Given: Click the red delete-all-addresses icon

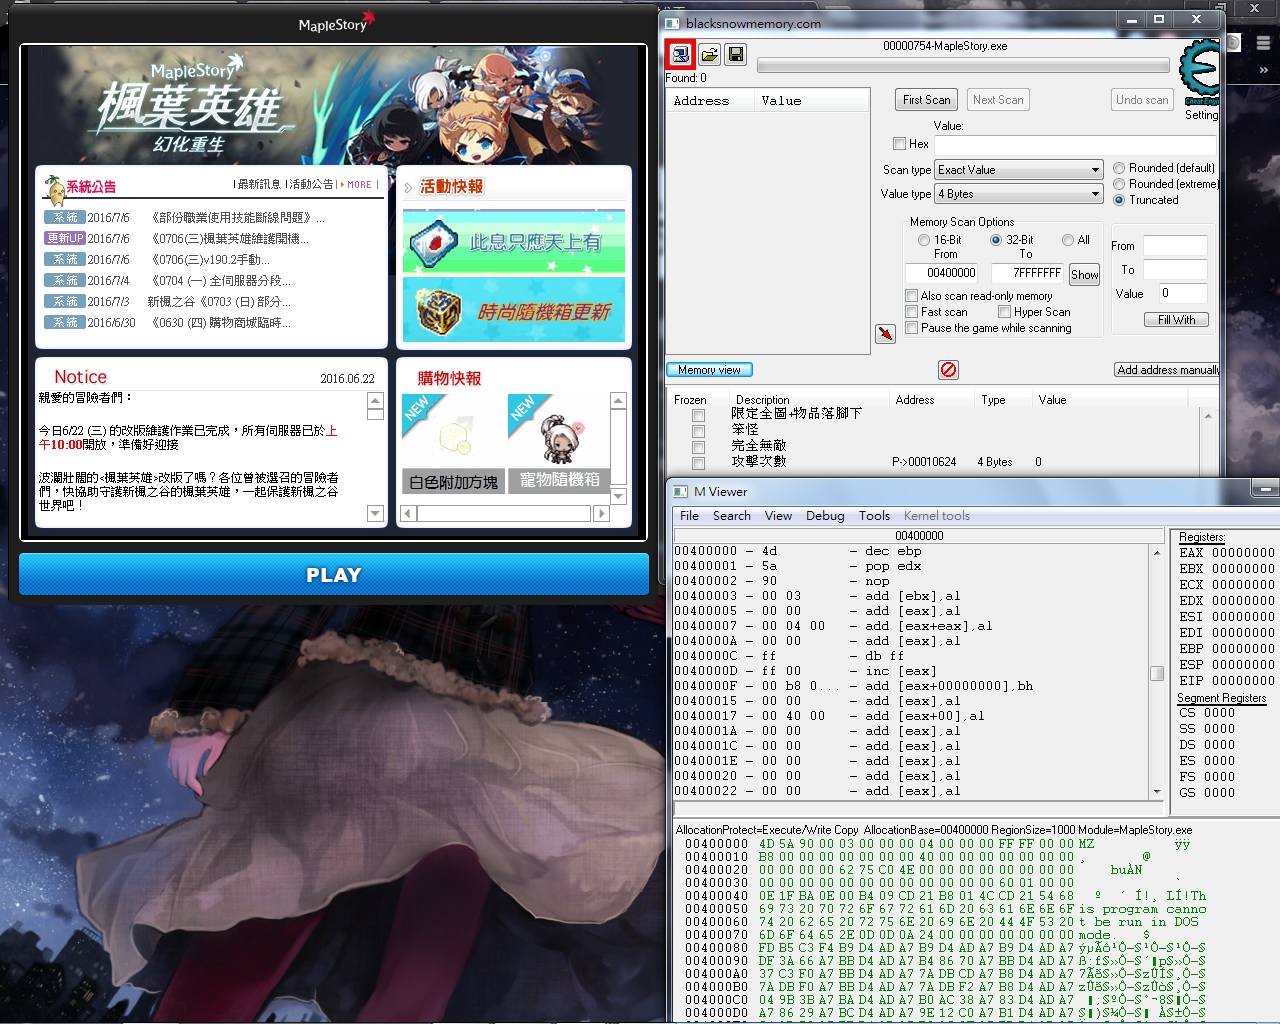Looking at the screenshot, I should pos(948,370).
